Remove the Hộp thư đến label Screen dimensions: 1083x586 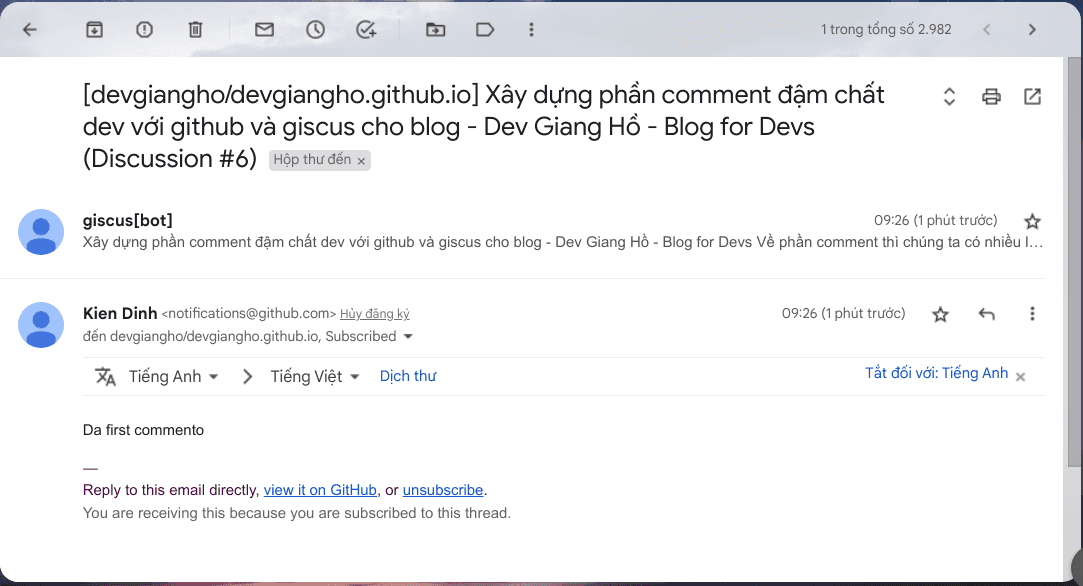tap(361, 161)
